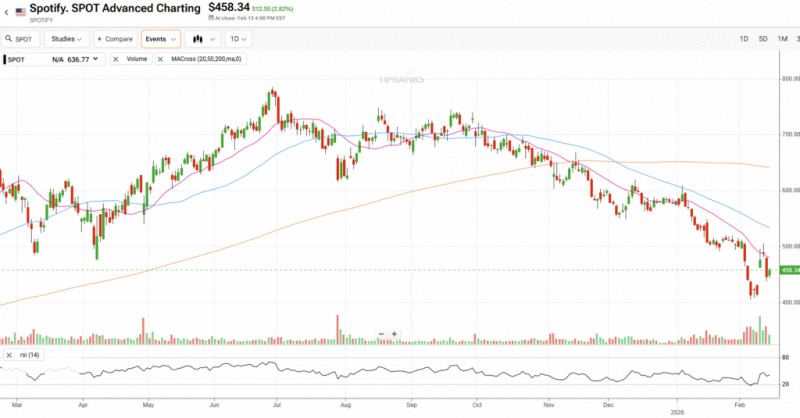Switch to the 1M time range
This screenshot has width=800, height=418.
click(x=781, y=39)
